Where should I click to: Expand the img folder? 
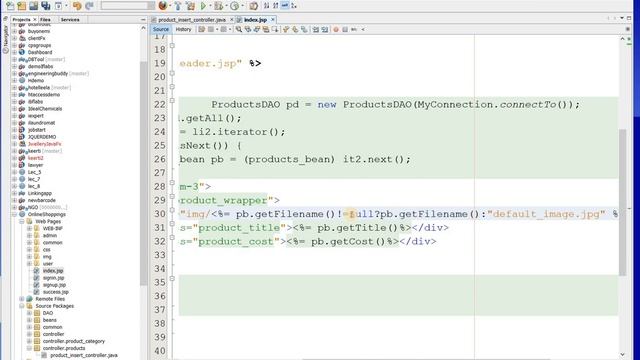pyautogui.click(x=29, y=257)
